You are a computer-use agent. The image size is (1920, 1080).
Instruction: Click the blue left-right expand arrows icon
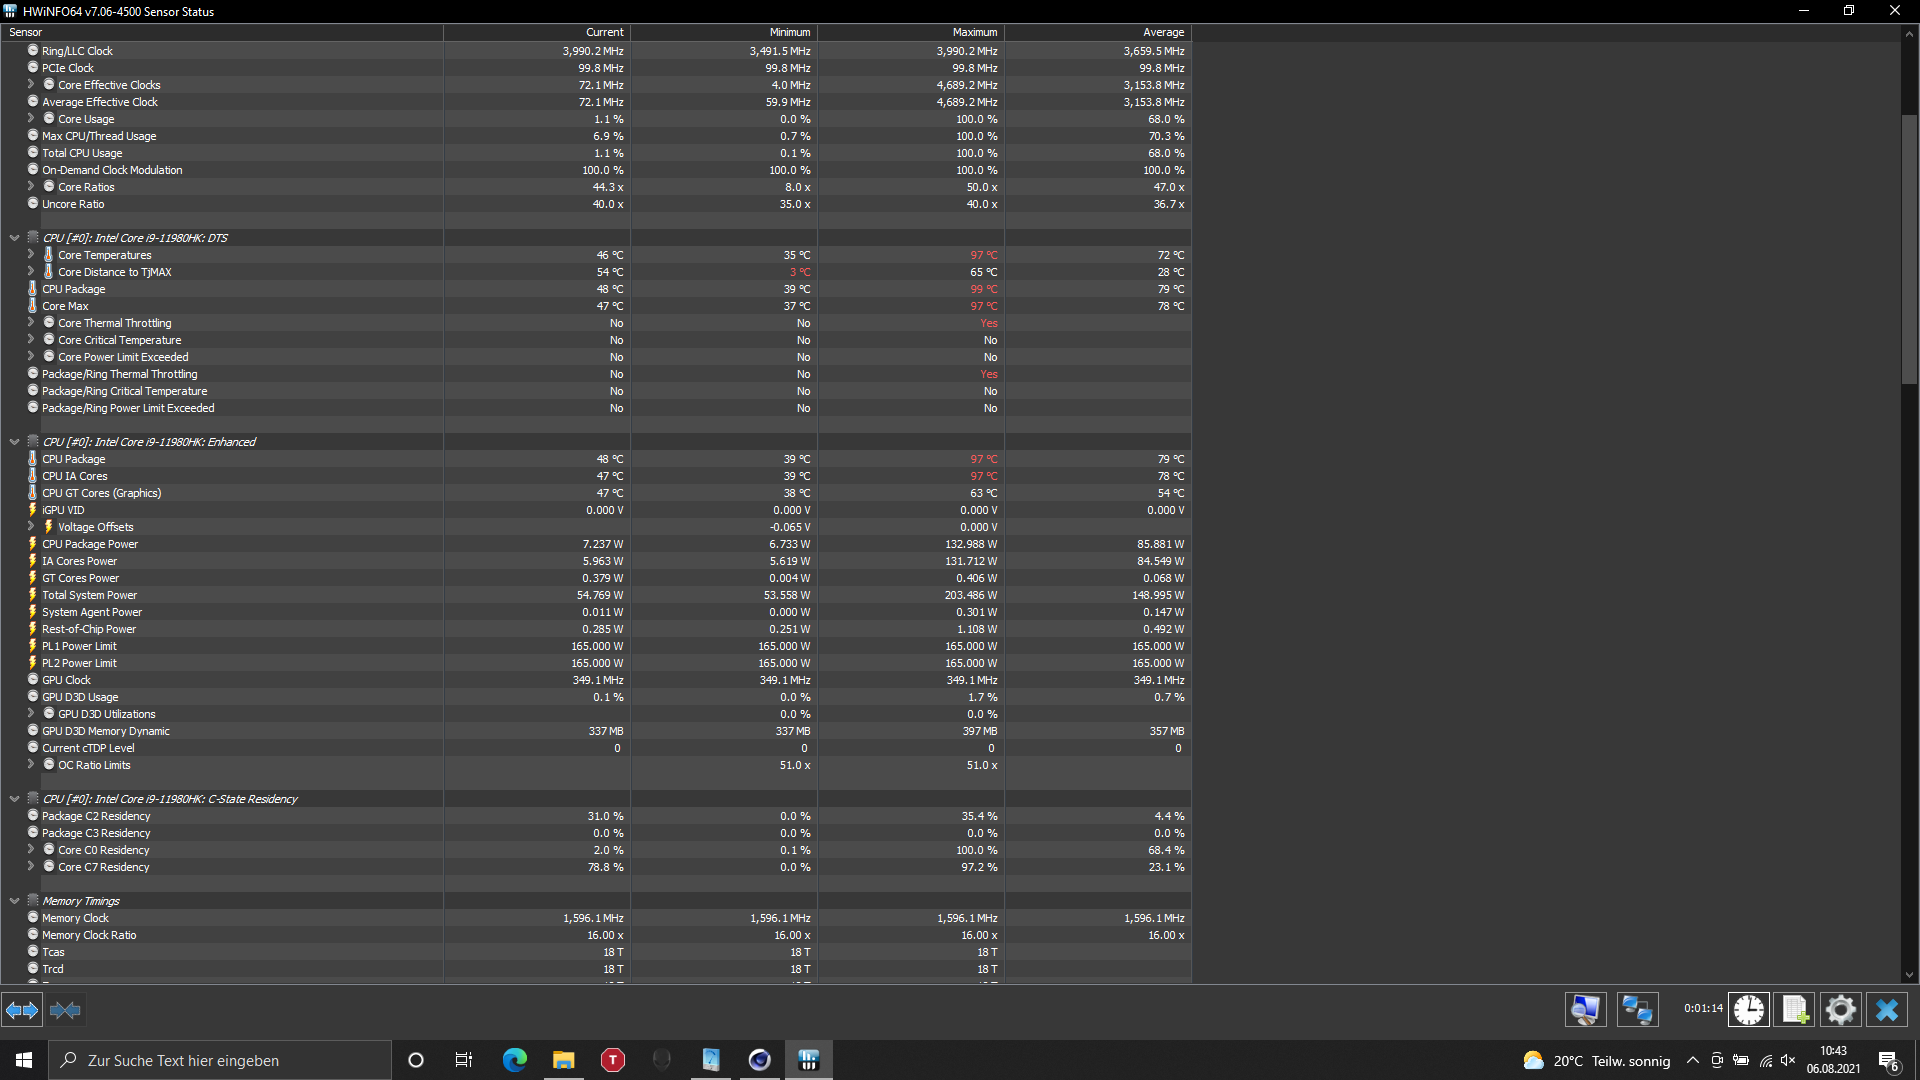pos(22,1010)
